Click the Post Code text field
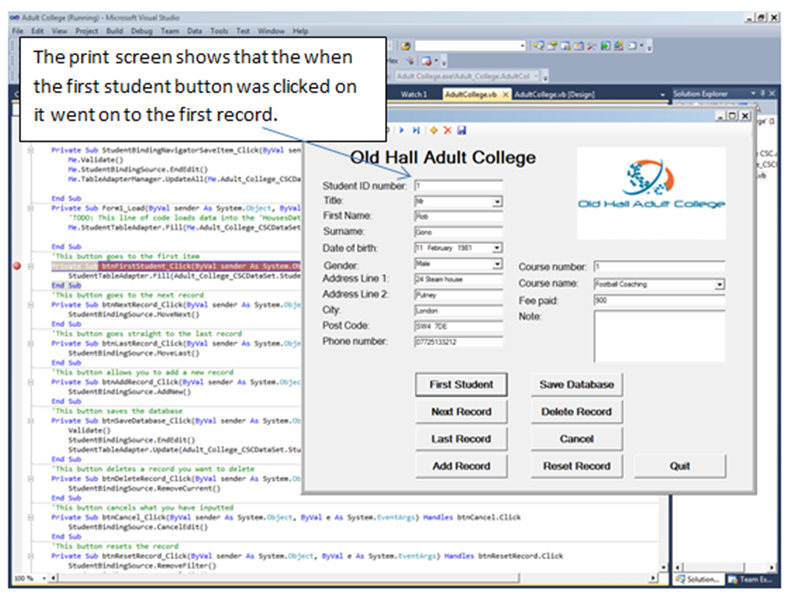The width and height of the screenshot is (786, 598). click(458, 326)
